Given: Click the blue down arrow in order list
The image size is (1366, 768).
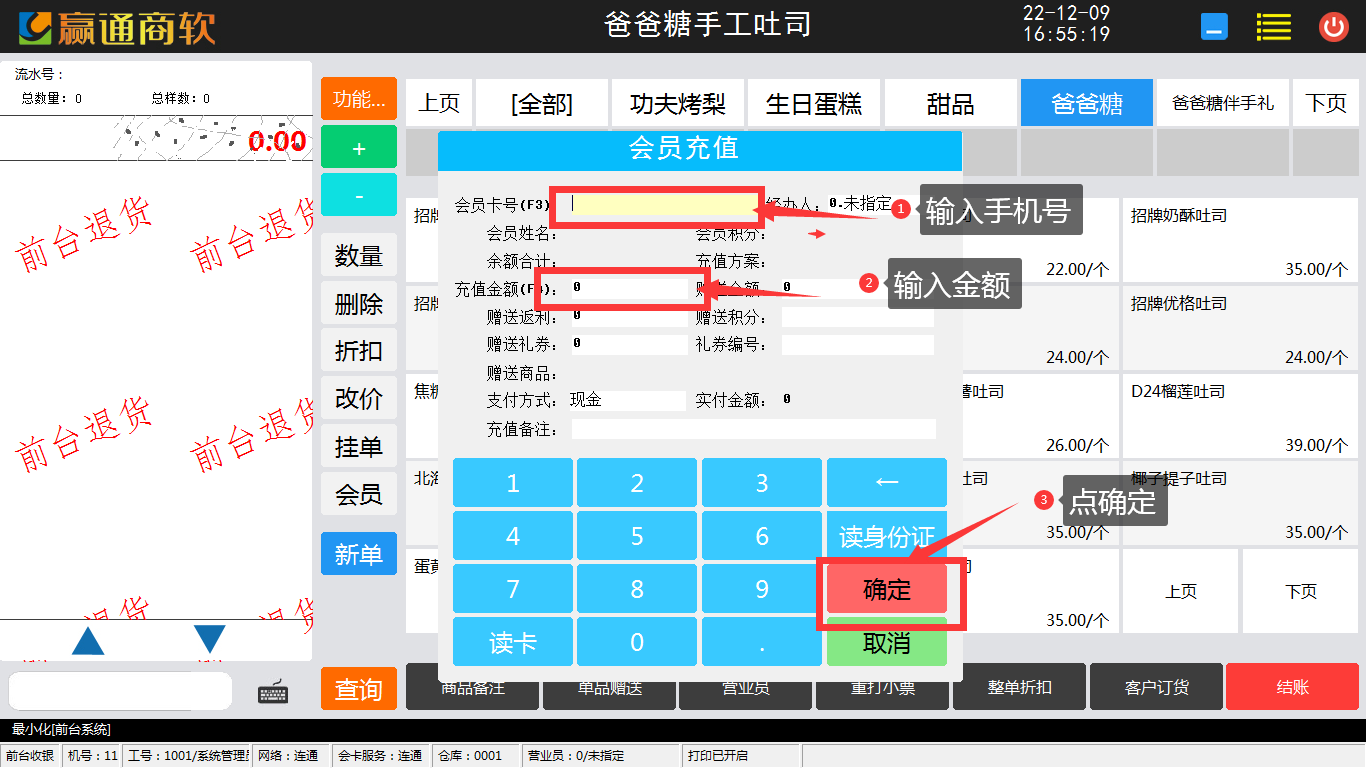Looking at the screenshot, I should tap(209, 640).
